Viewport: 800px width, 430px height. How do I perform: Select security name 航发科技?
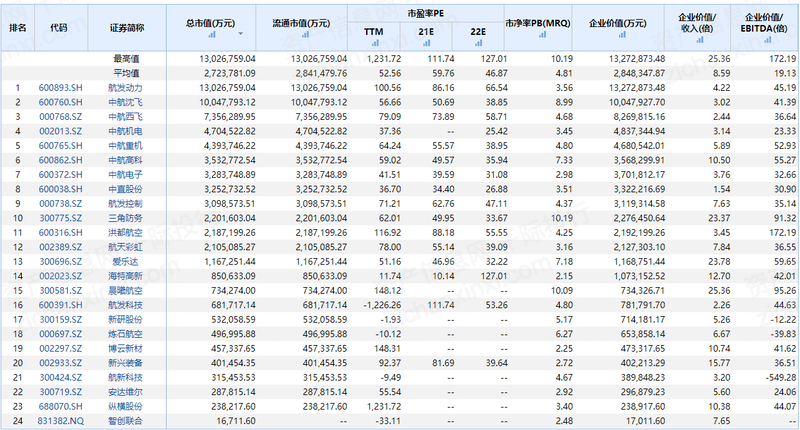(126, 305)
